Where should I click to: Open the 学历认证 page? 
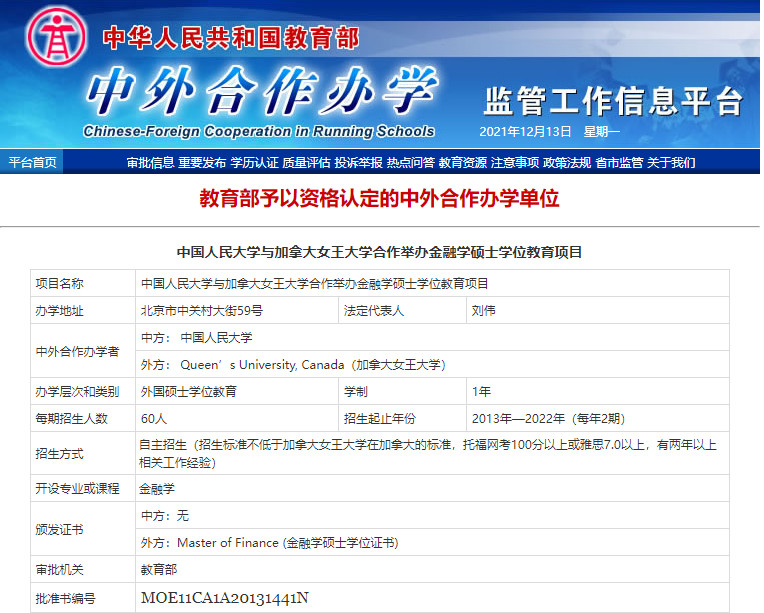tap(254, 162)
